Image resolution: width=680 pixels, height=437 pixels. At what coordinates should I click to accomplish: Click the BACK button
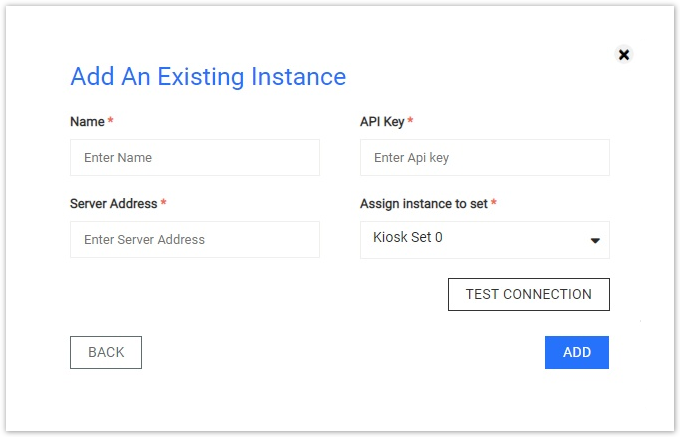pos(106,352)
